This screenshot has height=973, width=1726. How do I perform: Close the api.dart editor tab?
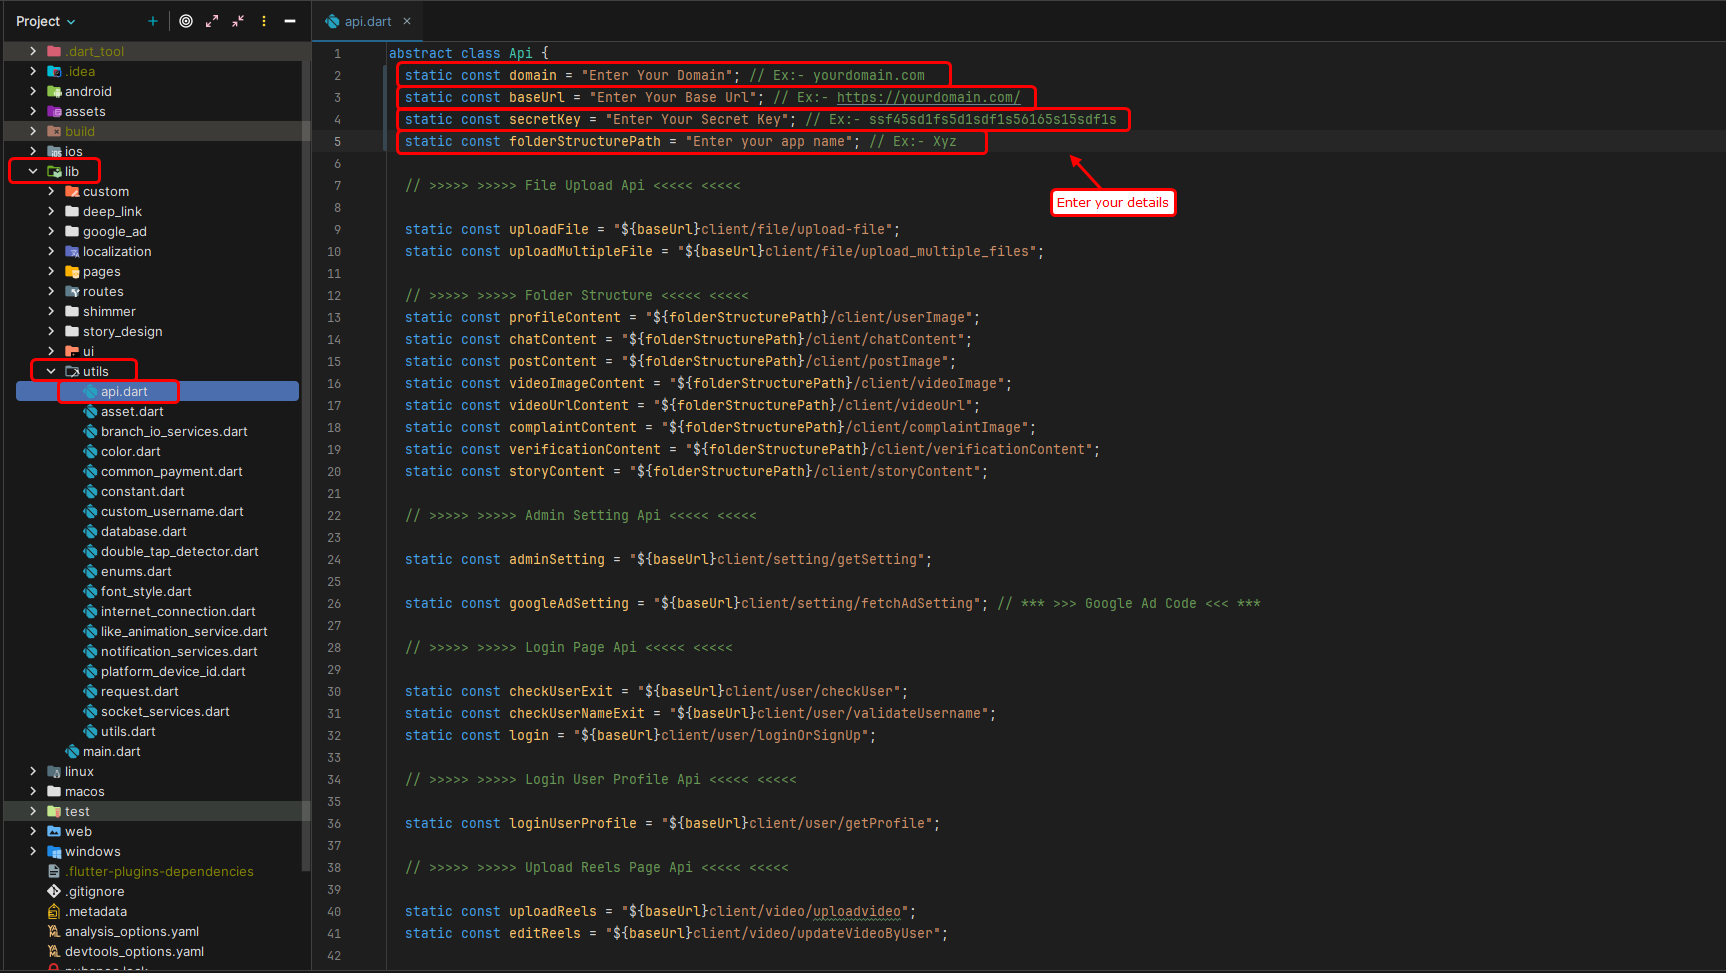pos(407,21)
